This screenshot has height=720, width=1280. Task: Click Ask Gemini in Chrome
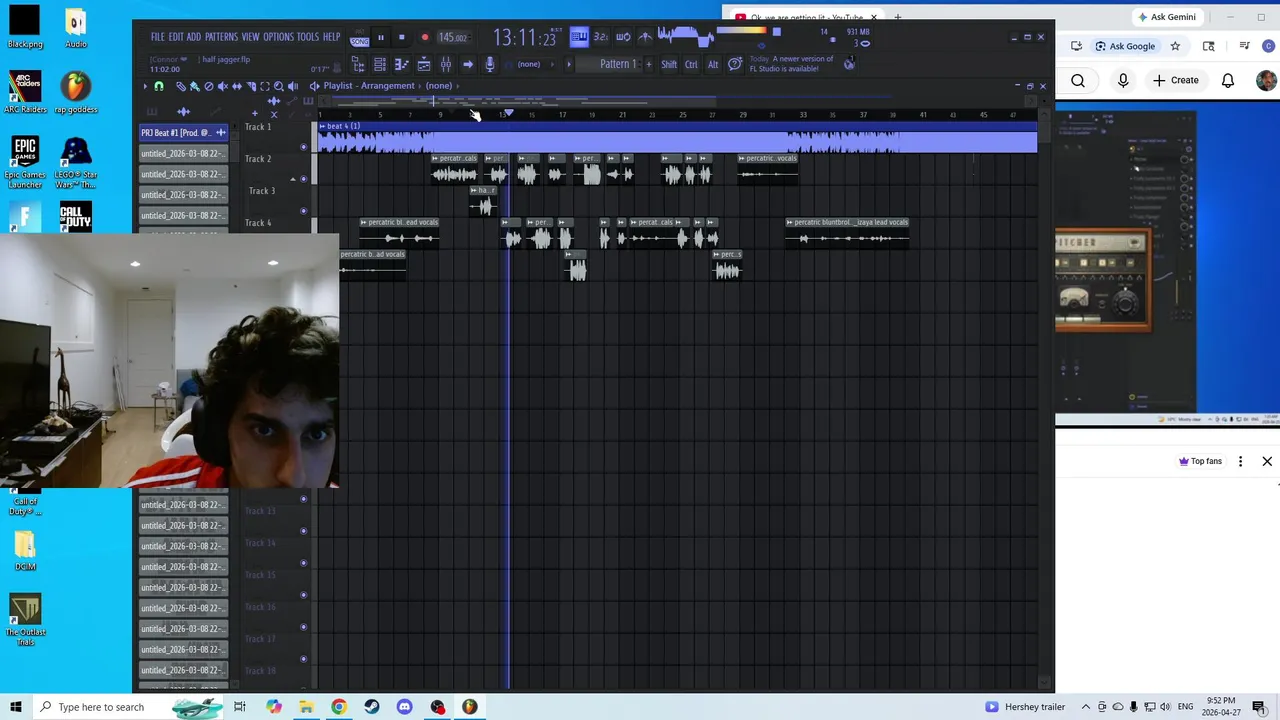(x=1166, y=17)
